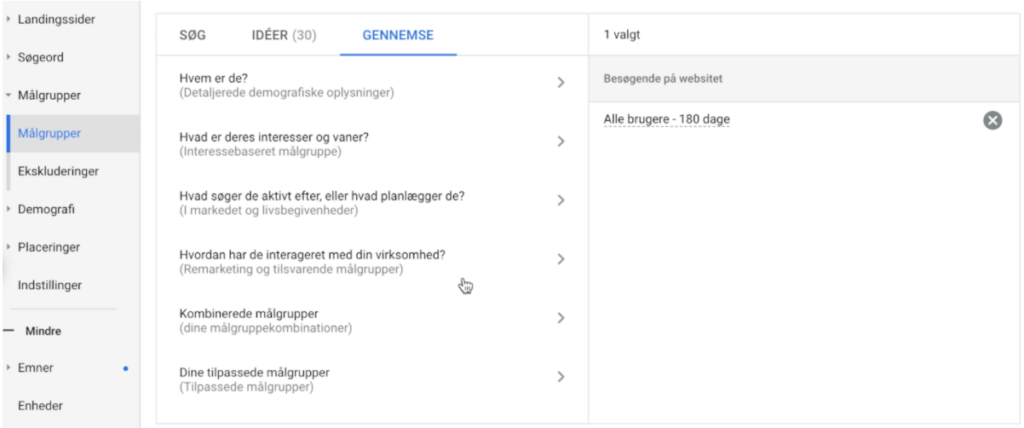
Task: Switch to the SØG tab
Action: point(193,35)
